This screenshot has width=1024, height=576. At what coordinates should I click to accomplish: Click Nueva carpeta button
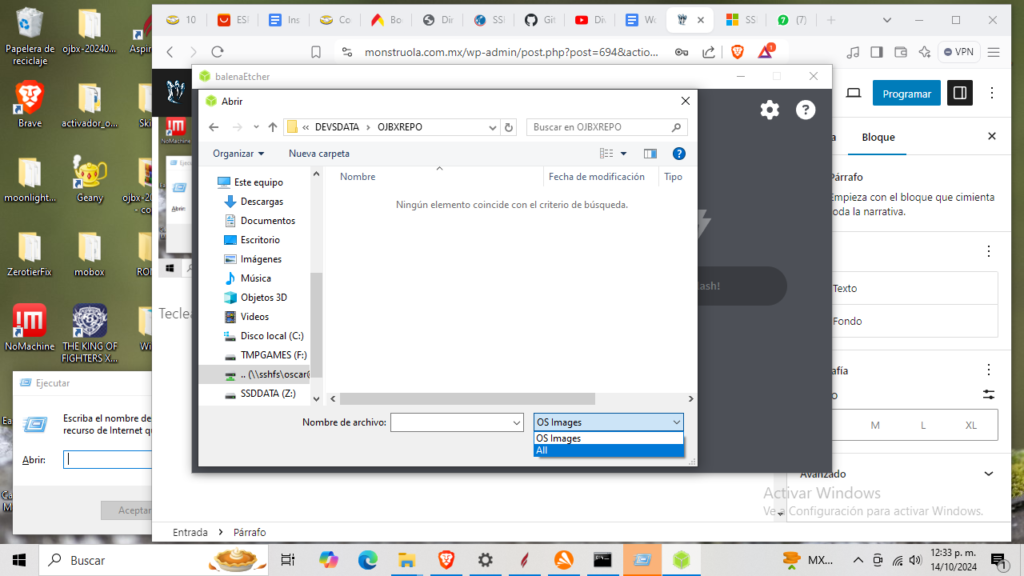point(319,153)
